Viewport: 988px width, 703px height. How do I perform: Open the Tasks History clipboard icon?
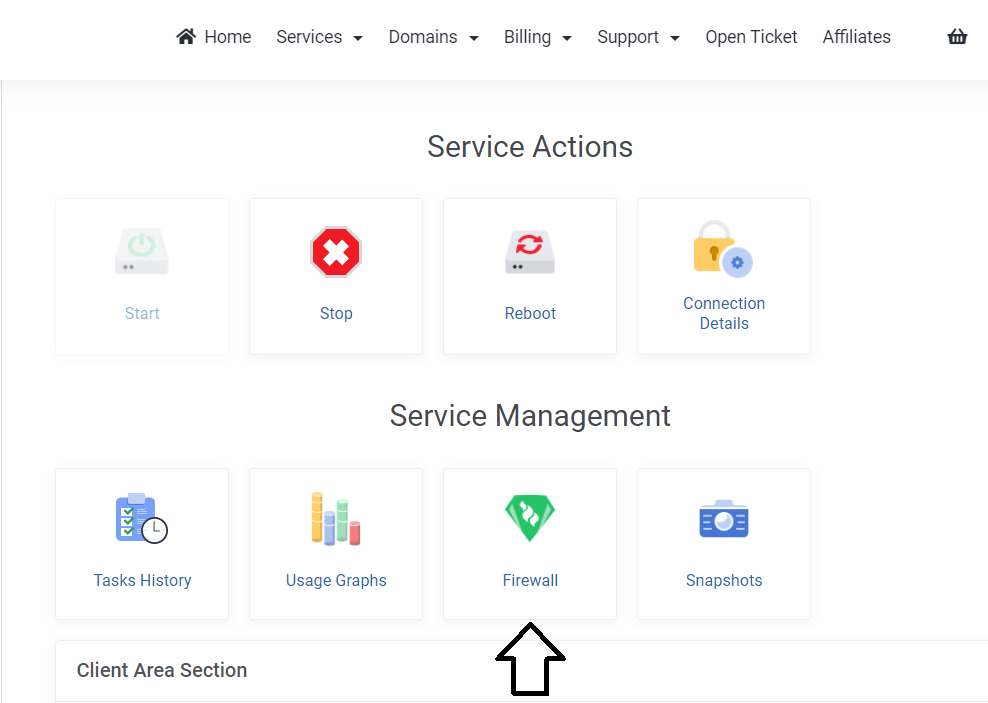coord(142,518)
